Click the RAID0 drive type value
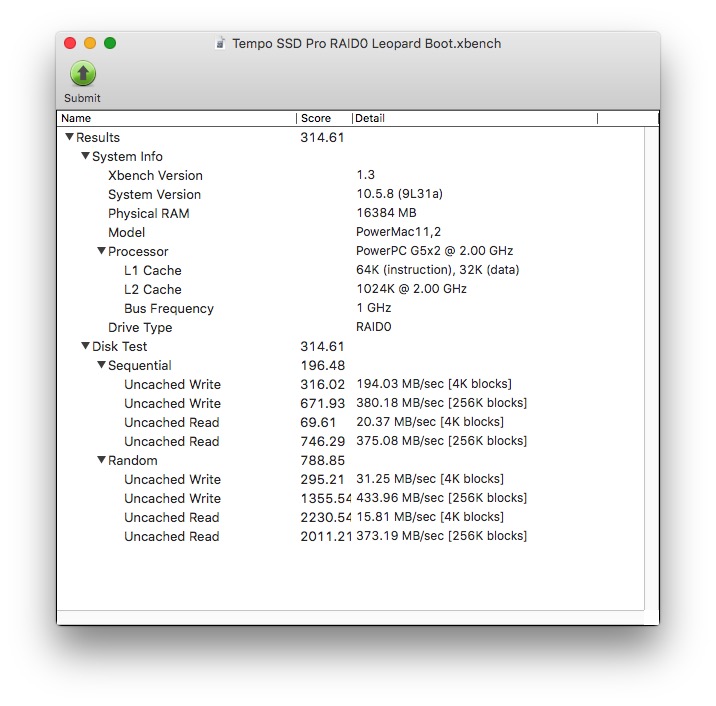Screen dimensions: 716x706 point(374,327)
